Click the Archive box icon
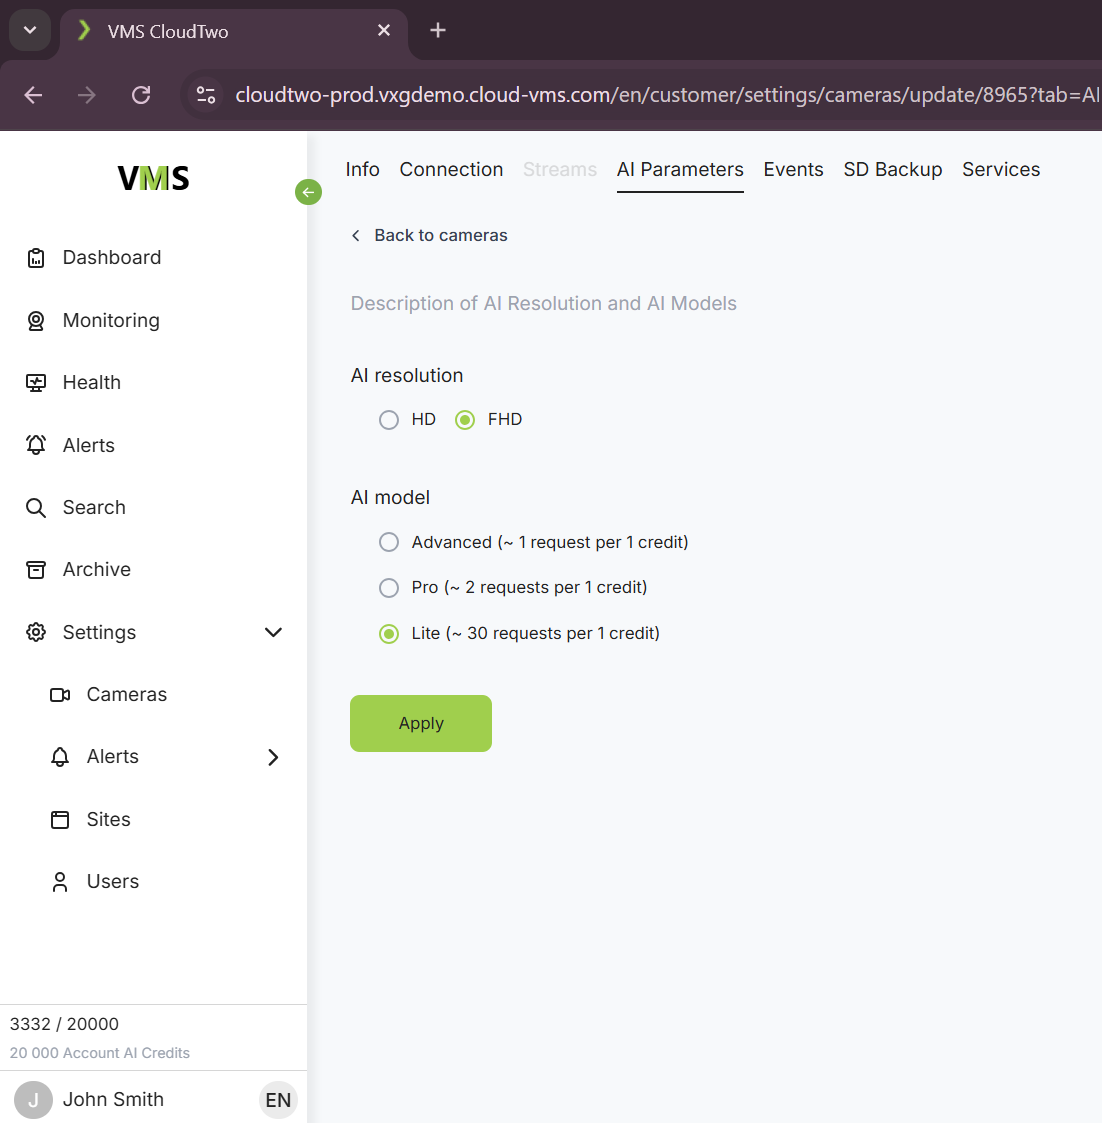Viewport: 1102px width, 1123px height. 36,570
